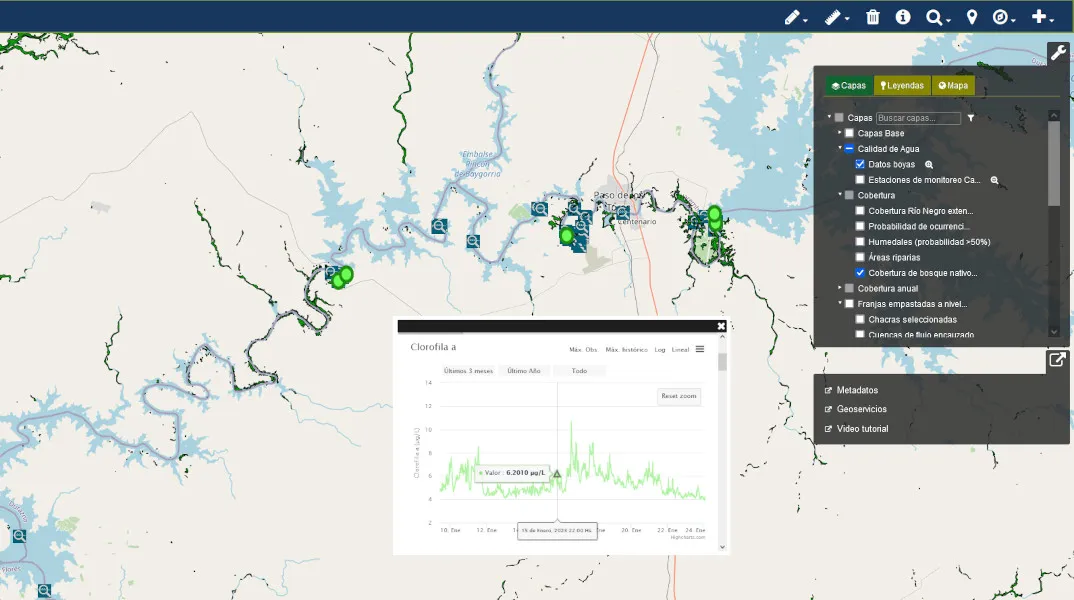Image resolution: width=1074 pixels, height=600 pixels.
Task: Open the plus add dropdown arrow
Action: (1051, 20)
